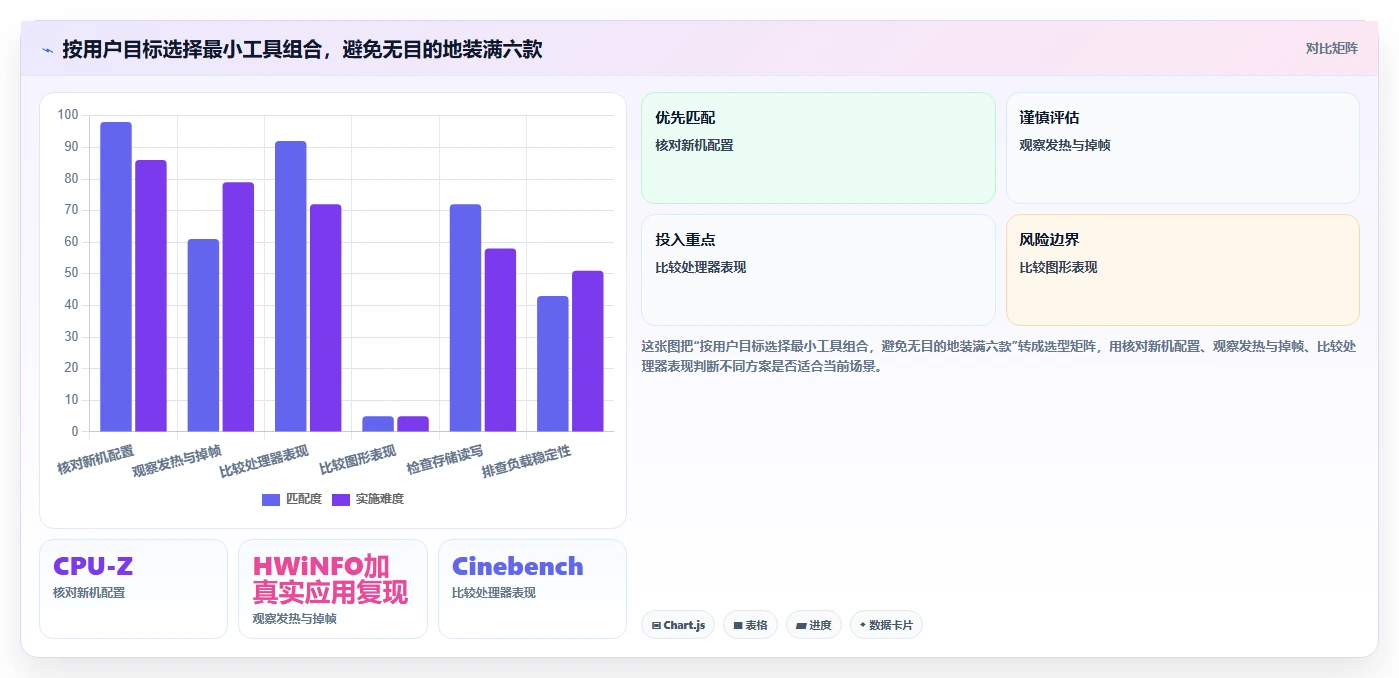Viewport: 1399px width, 678px height.
Task: Select the Cinebench tool card
Action: (532, 589)
